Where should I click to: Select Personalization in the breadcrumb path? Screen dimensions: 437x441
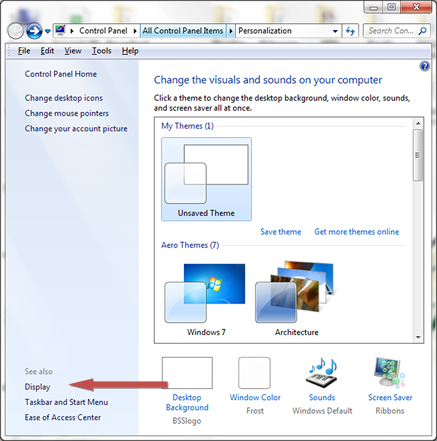pos(265,31)
